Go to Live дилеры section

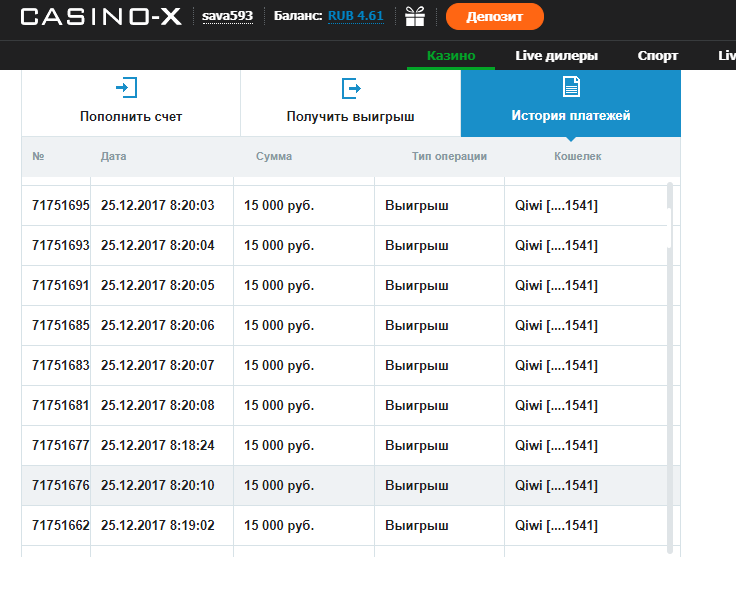[557, 55]
